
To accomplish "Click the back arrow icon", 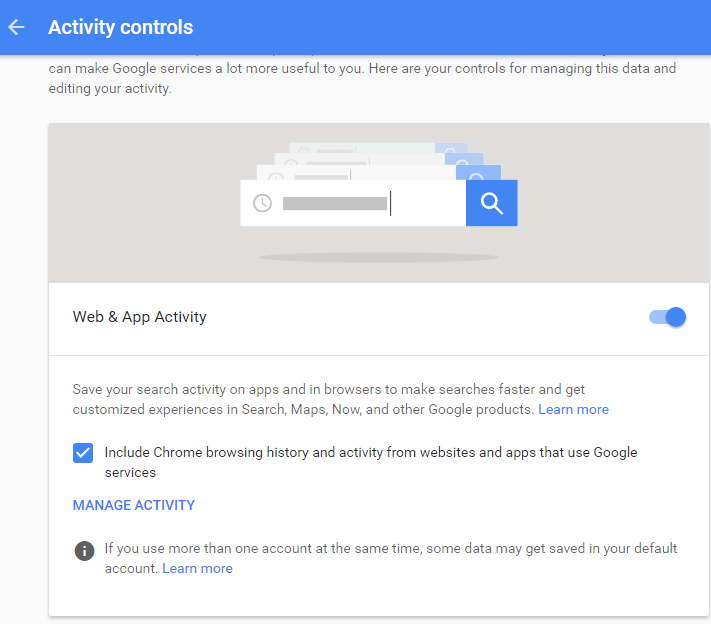I will [16, 27].
